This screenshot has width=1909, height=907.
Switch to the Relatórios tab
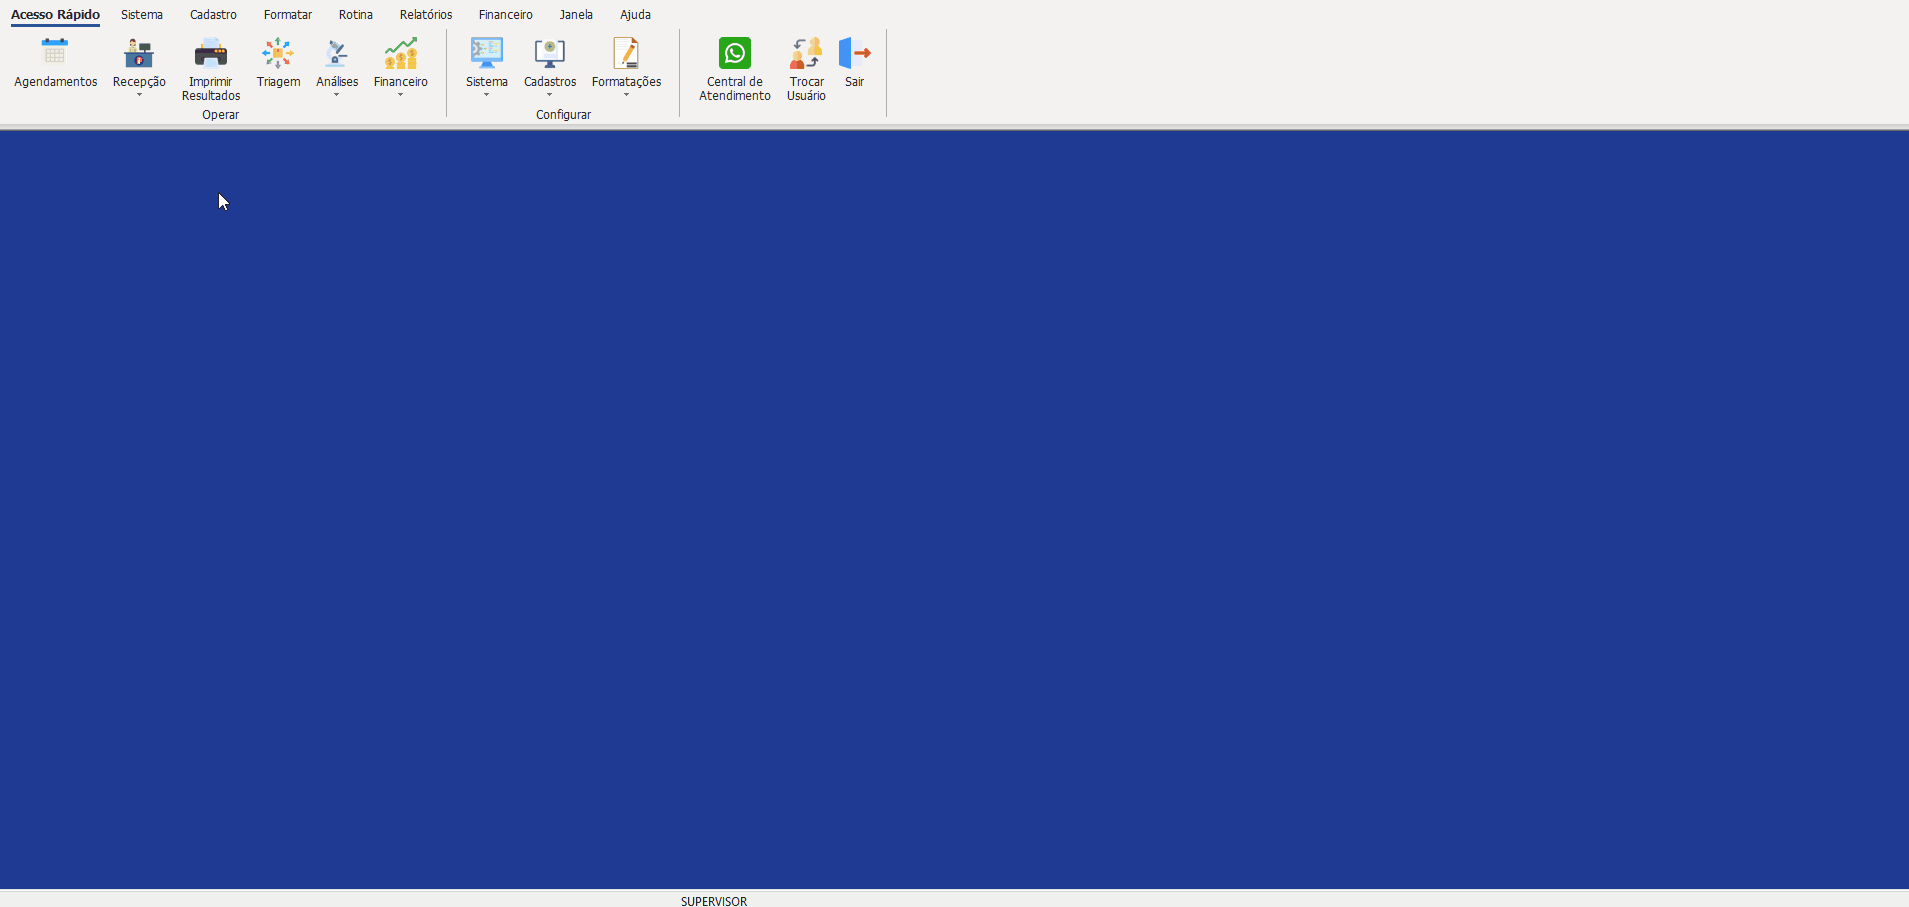tap(426, 15)
